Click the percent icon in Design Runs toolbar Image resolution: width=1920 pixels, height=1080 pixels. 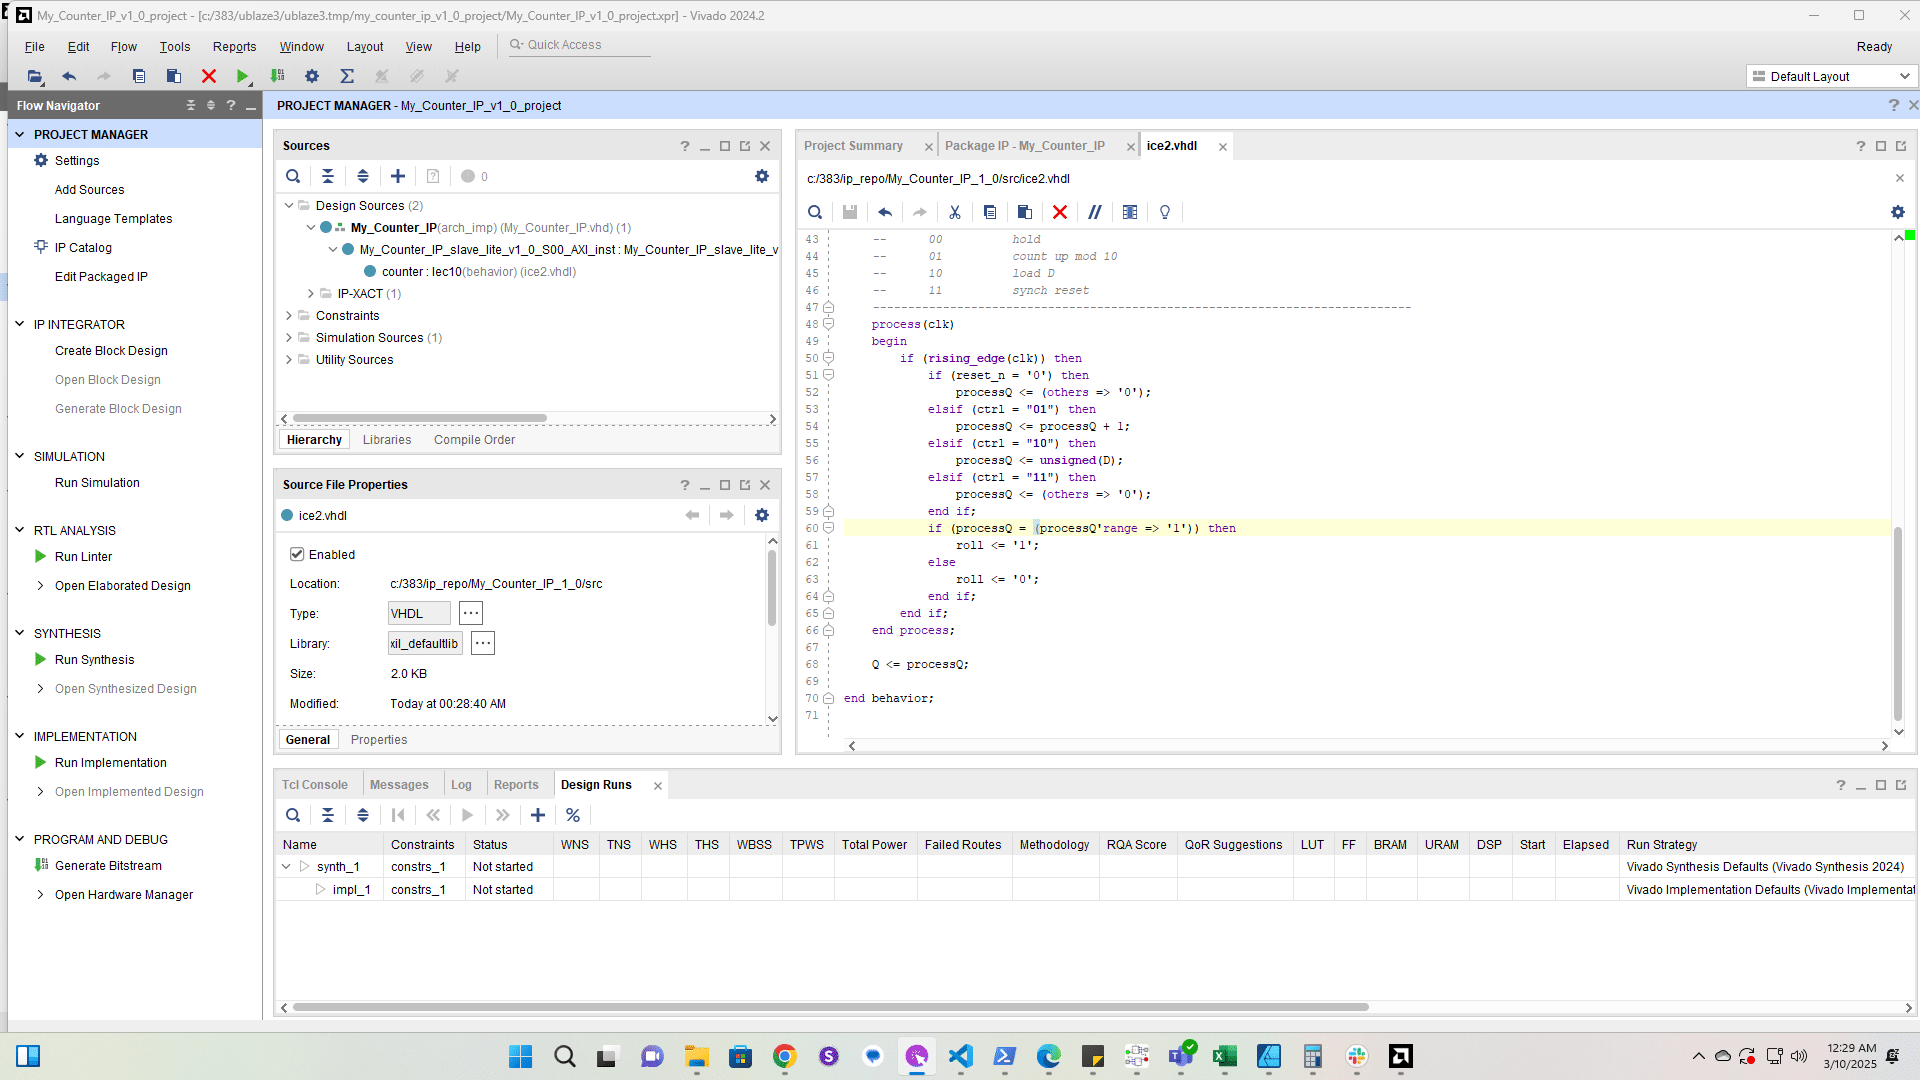[573, 815]
